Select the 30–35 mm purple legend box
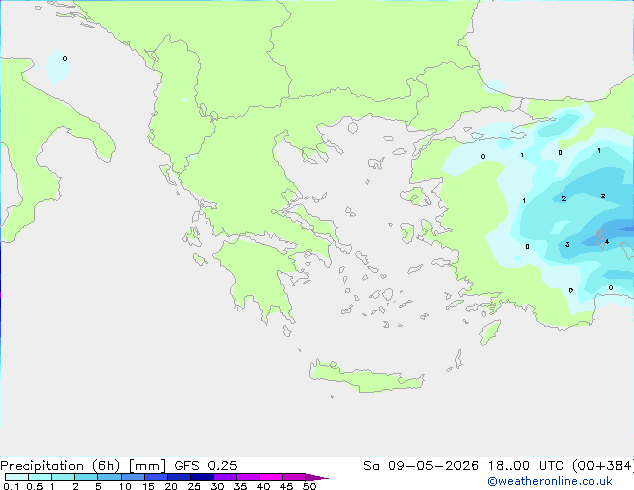Viewport: 634px width, 490px height. coord(225,477)
